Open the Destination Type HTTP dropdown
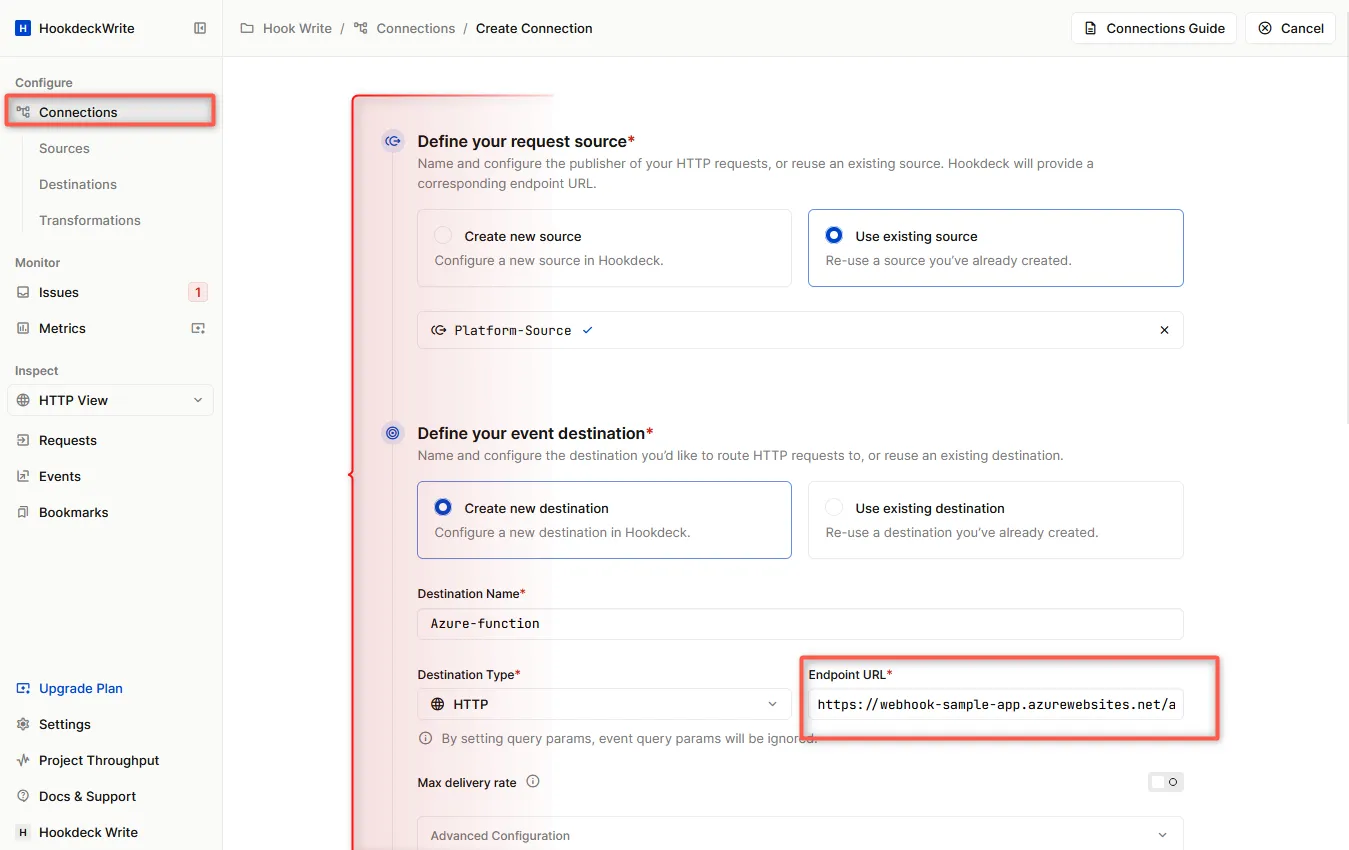This screenshot has width=1349, height=850. 604,704
